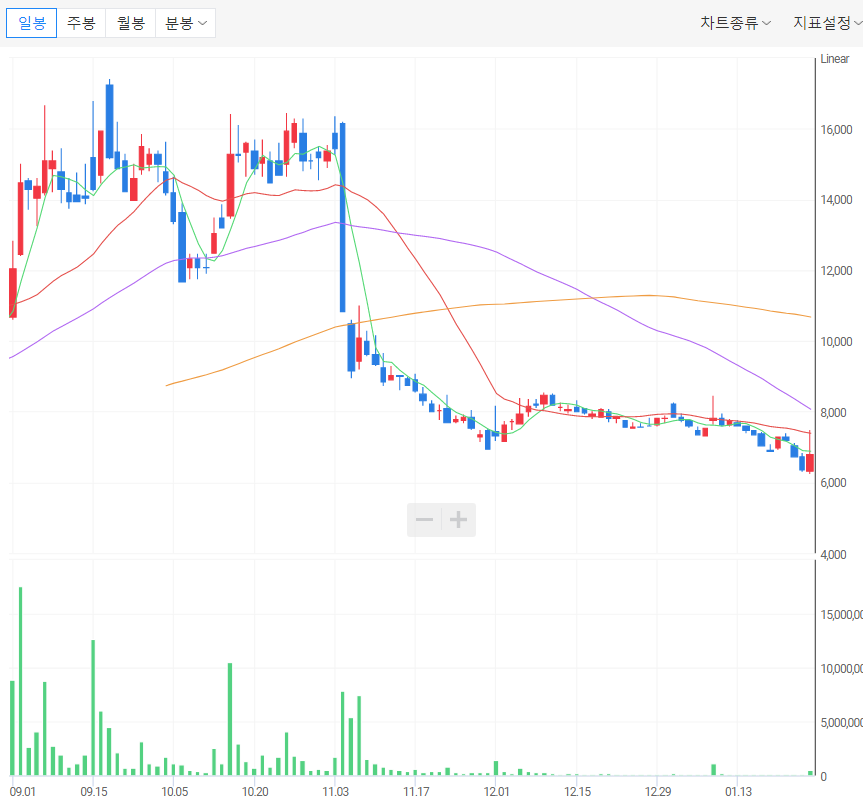The width and height of the screenshot is (863, 806).
Task: Click the 0 volume axis label
Action: pyautogui.click(x=823, y=777)
